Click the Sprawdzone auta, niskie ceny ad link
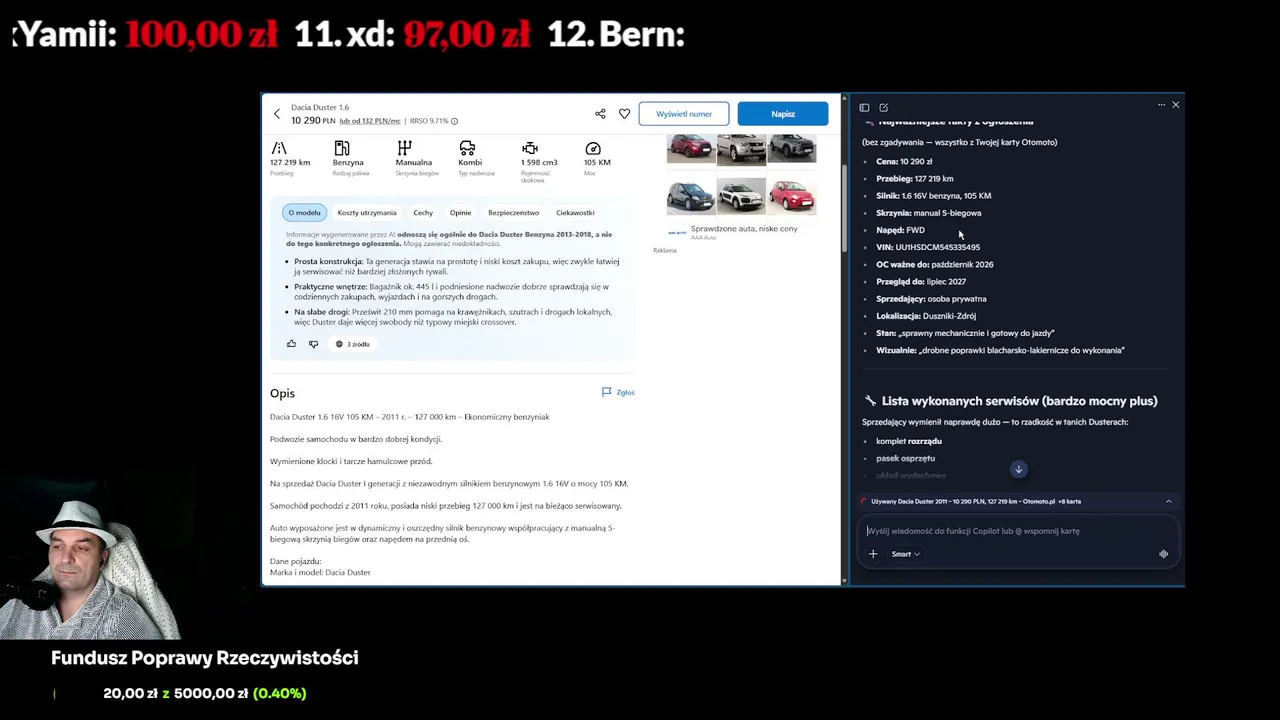Screen dimensions: 1280x720 coord(744,229)
